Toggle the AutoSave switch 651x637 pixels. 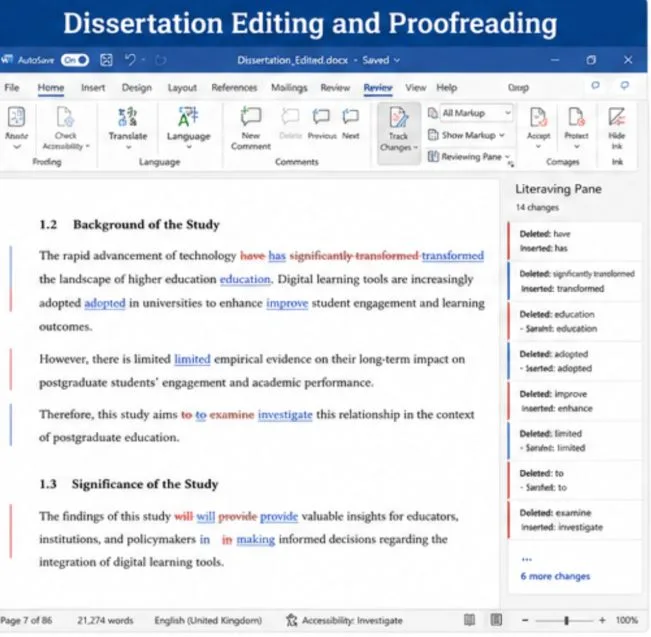pyautogui.click(x=75, y=60)
